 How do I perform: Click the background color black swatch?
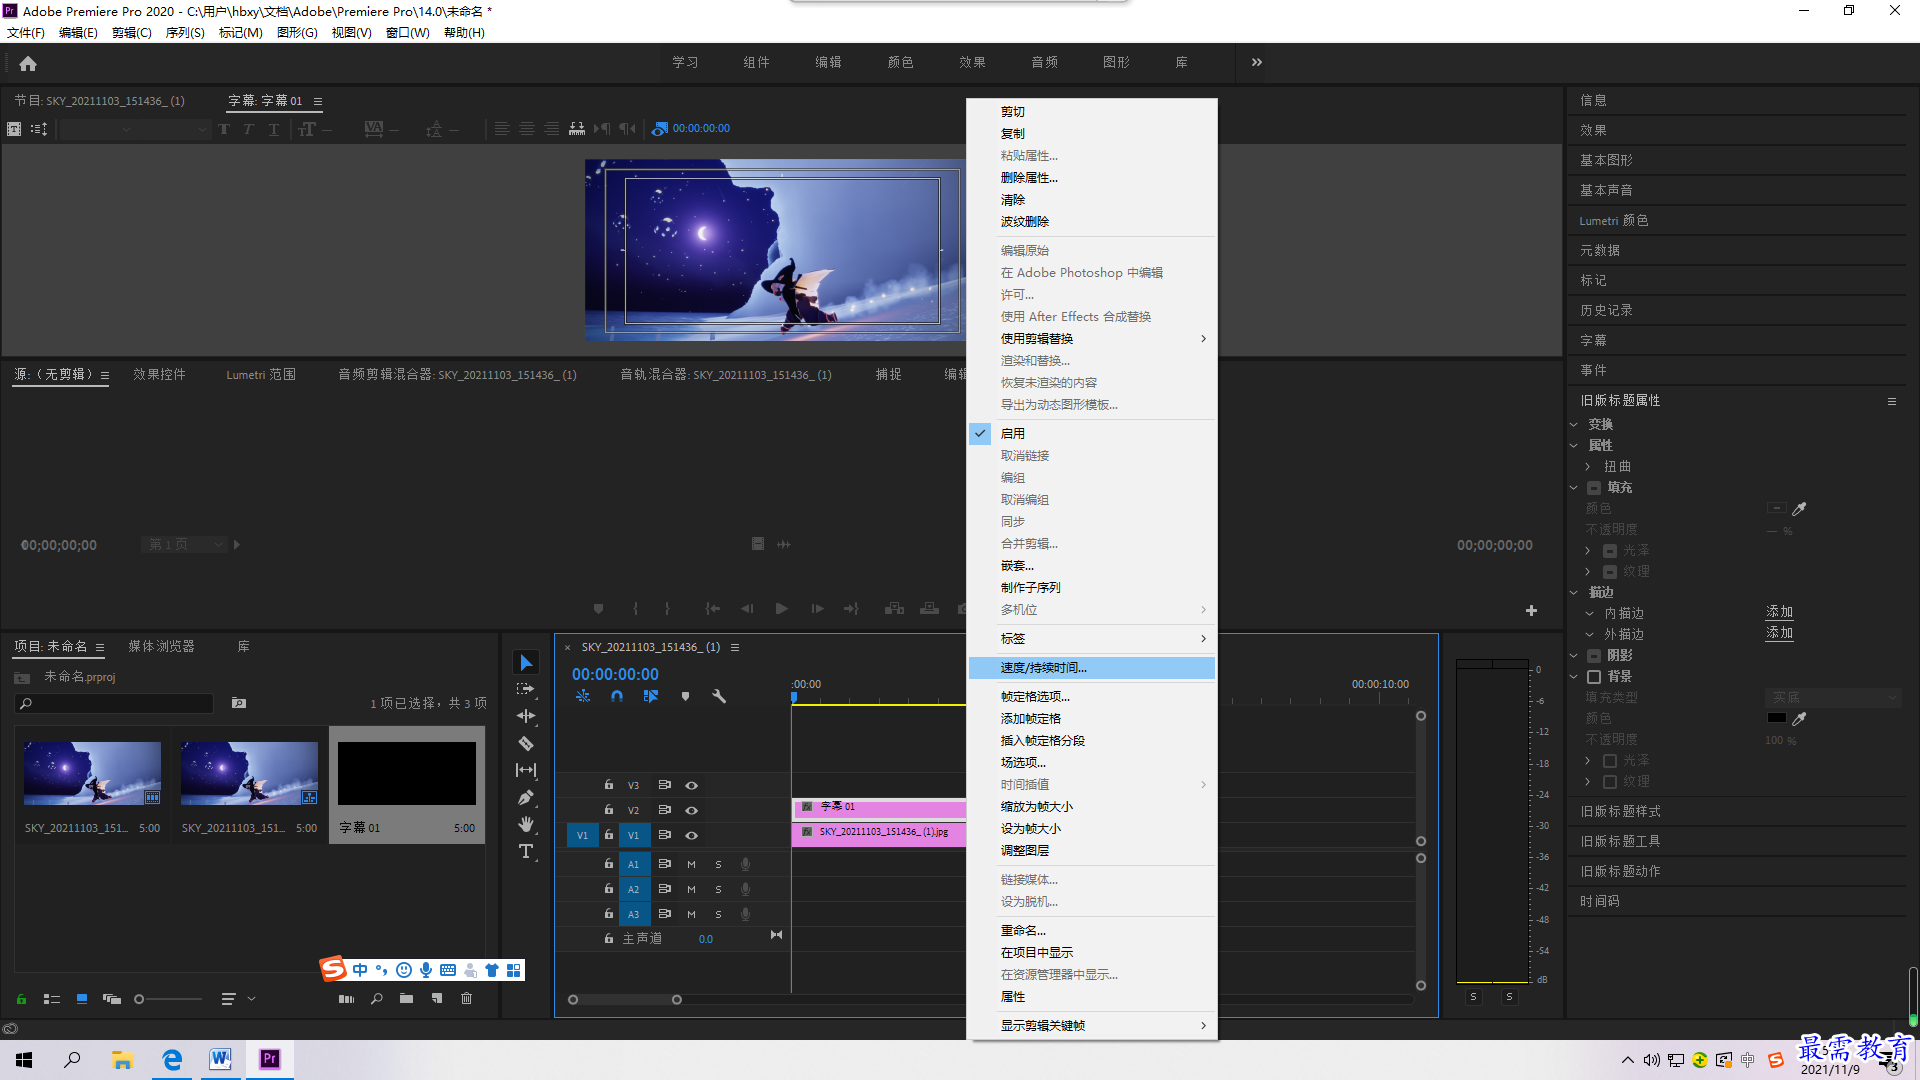1776,718
